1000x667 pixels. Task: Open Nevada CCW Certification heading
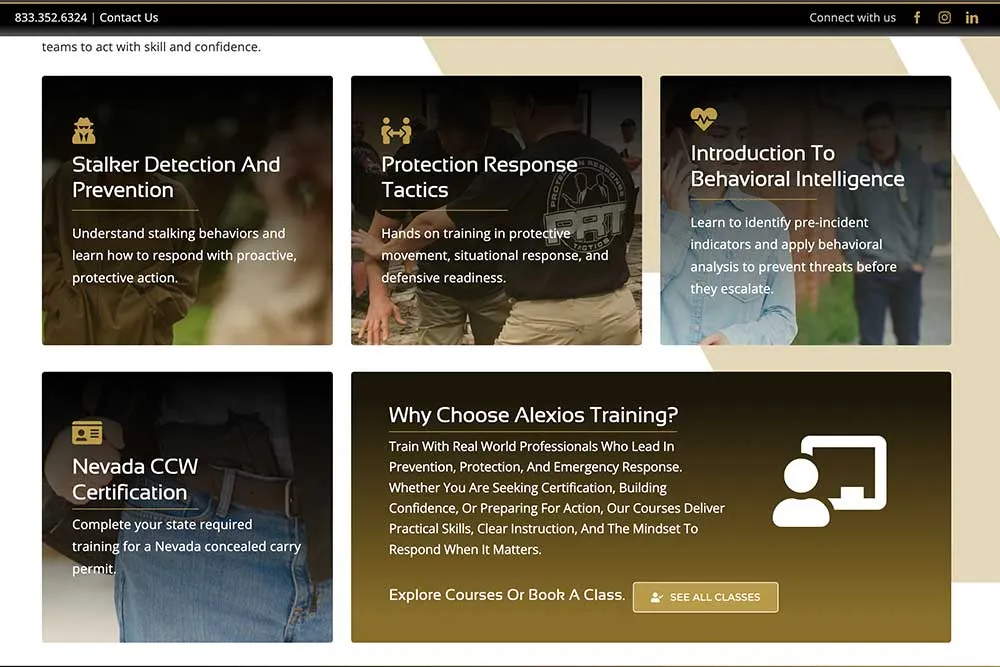[135, 479]
